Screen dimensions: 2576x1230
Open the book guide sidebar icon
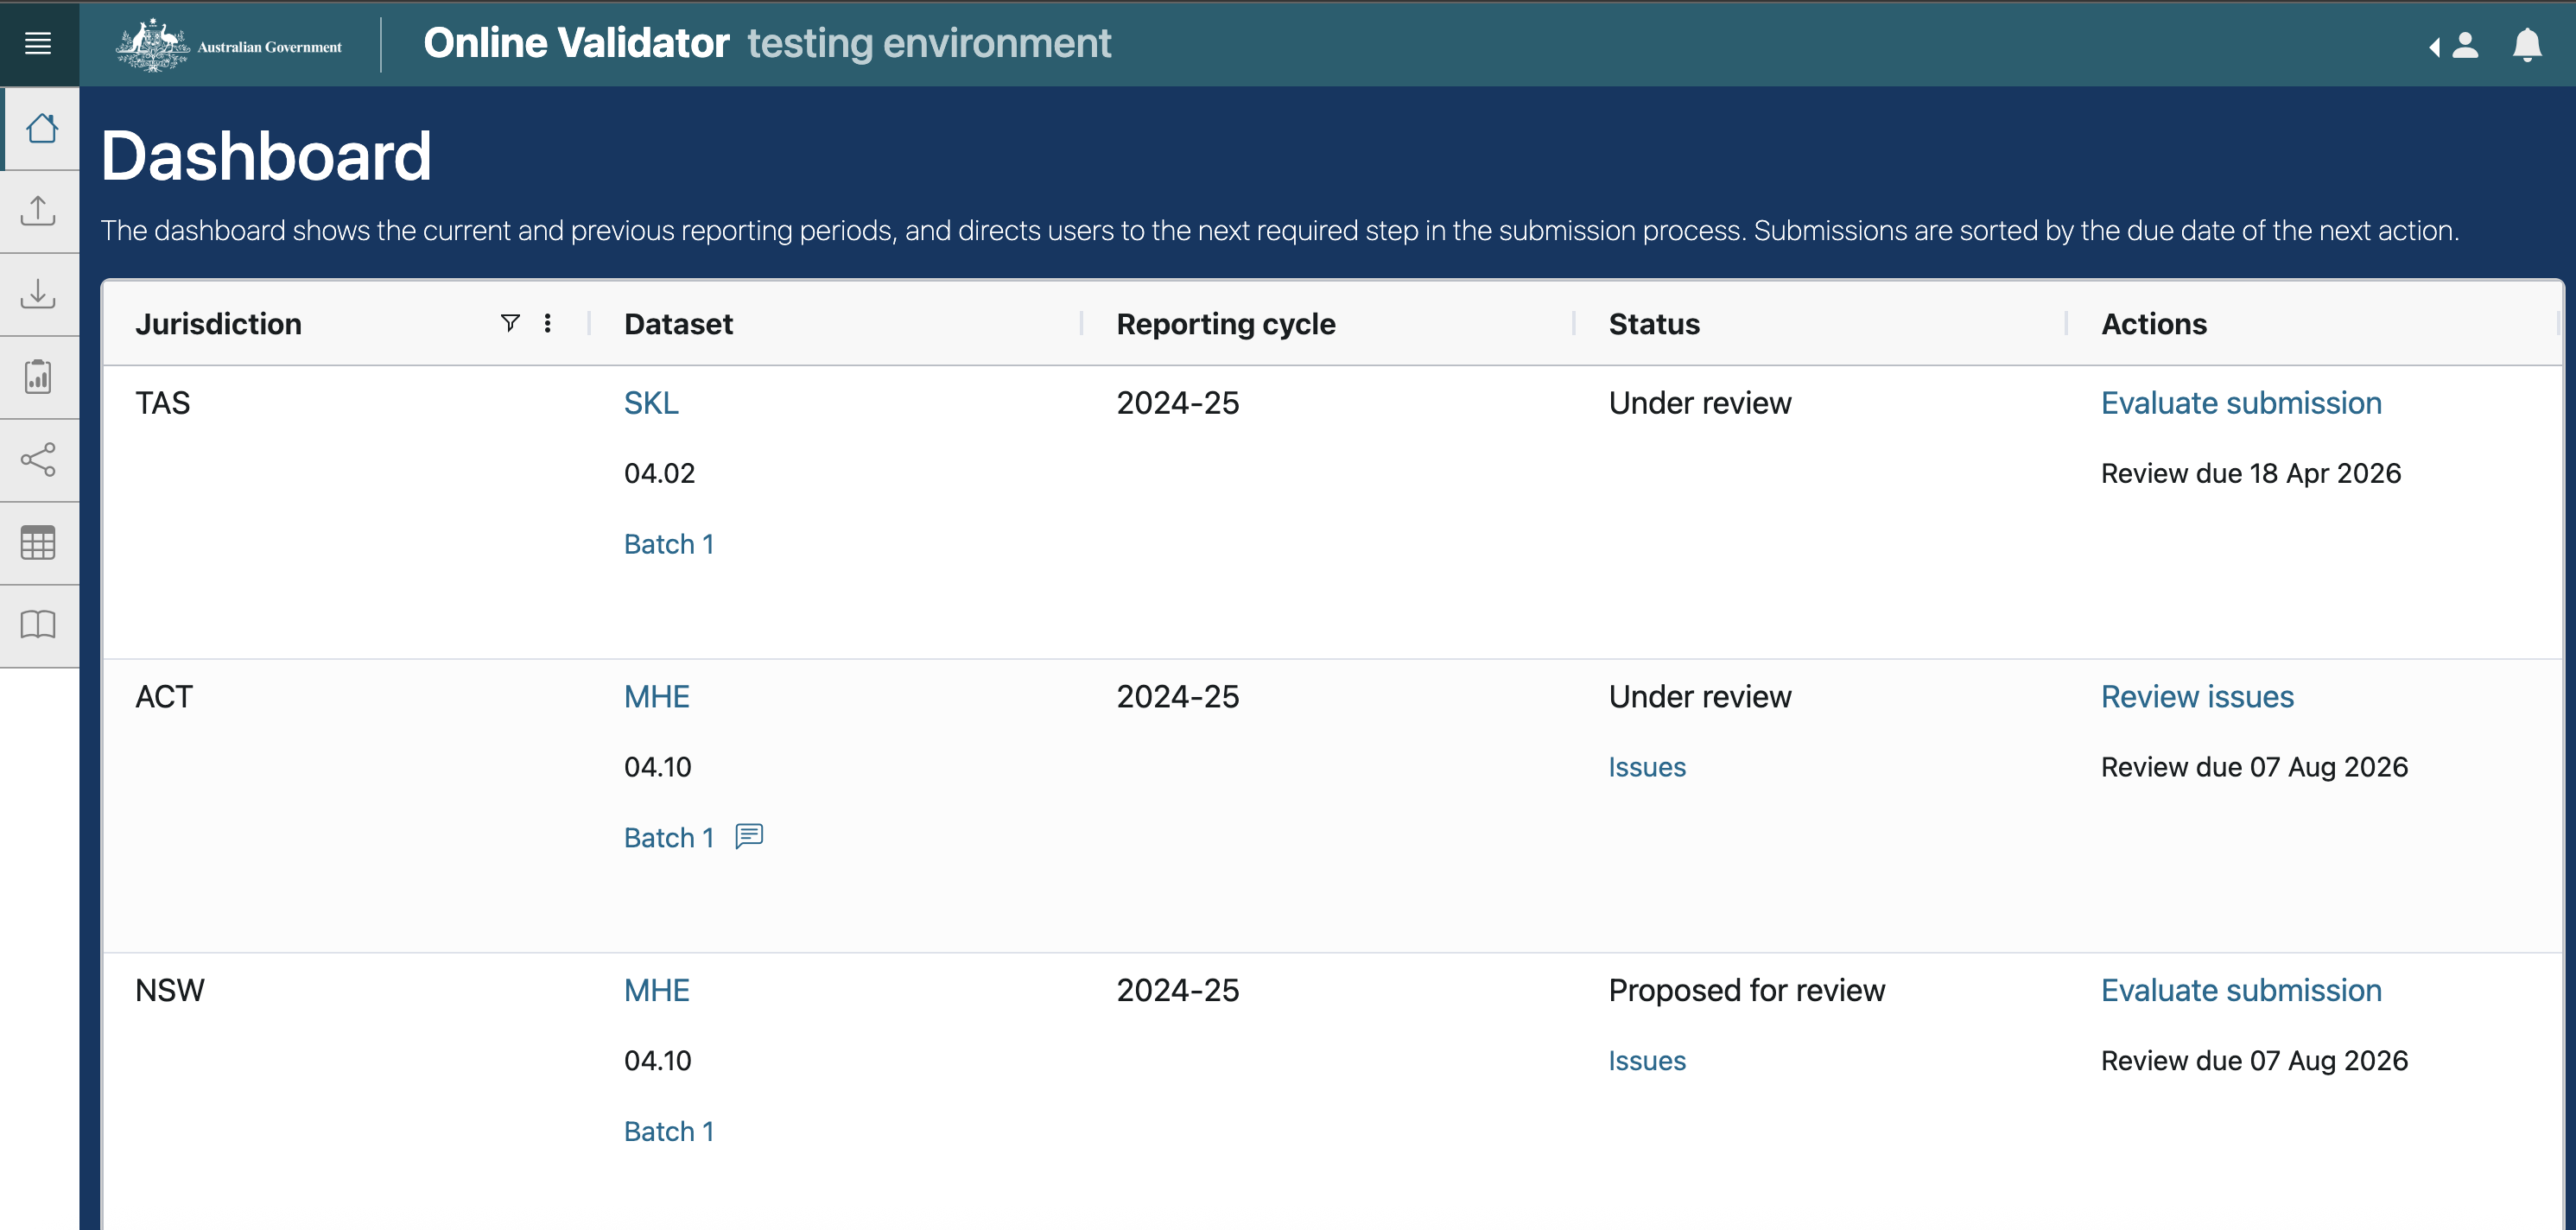coord(38,625)
